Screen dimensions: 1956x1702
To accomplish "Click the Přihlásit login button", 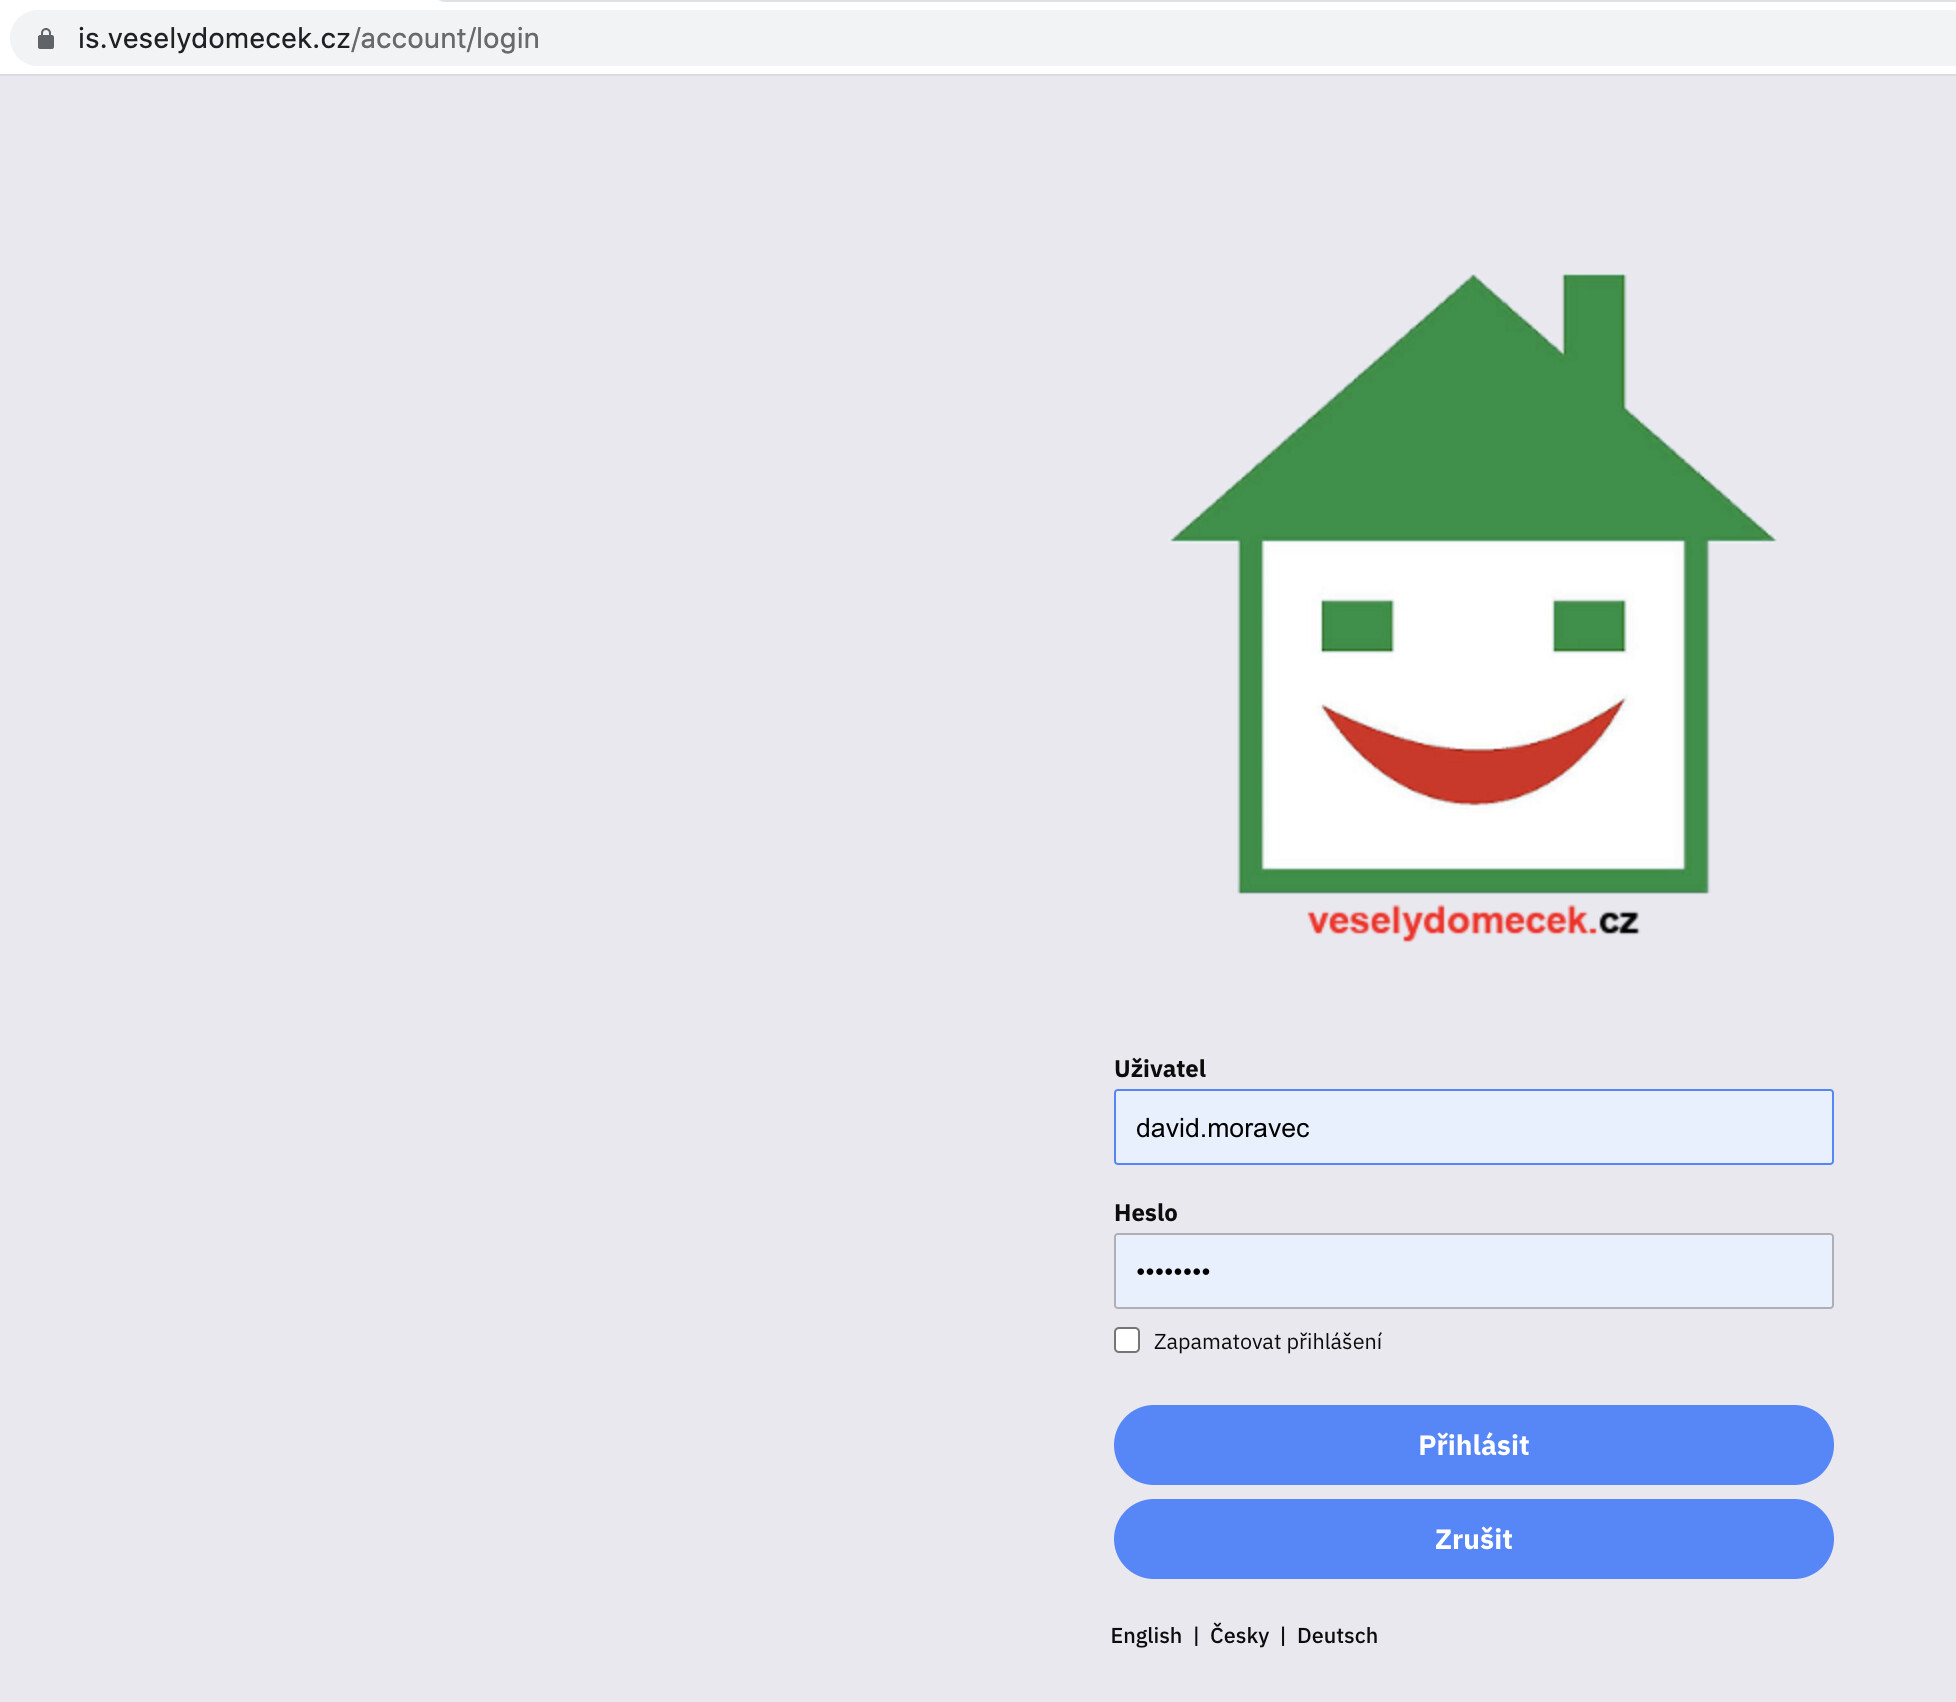I will coord(1473,1445).
